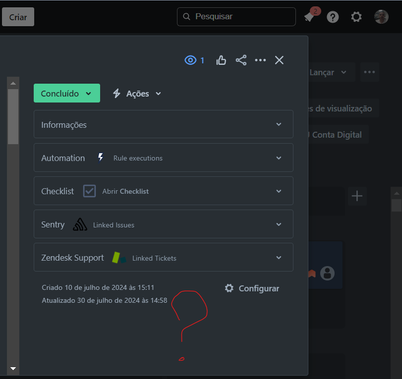Expand the Informações section
This screenshot has width=402, height=379.
point(163,124)
